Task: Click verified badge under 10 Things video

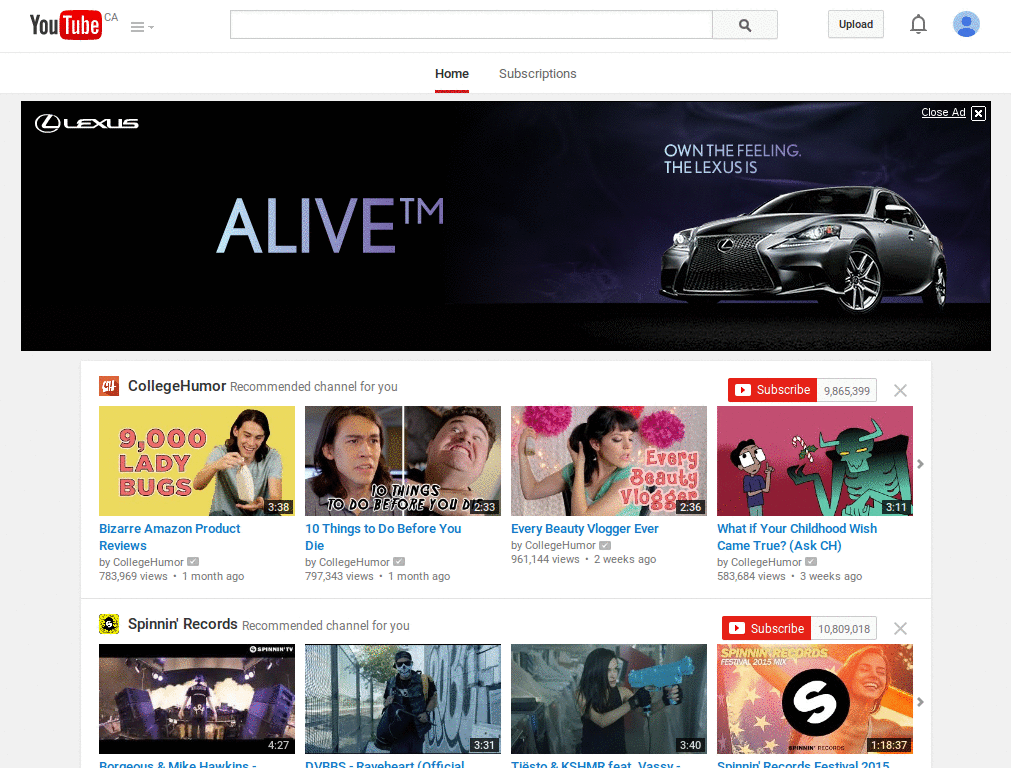Action: click(x=399, y=562)
